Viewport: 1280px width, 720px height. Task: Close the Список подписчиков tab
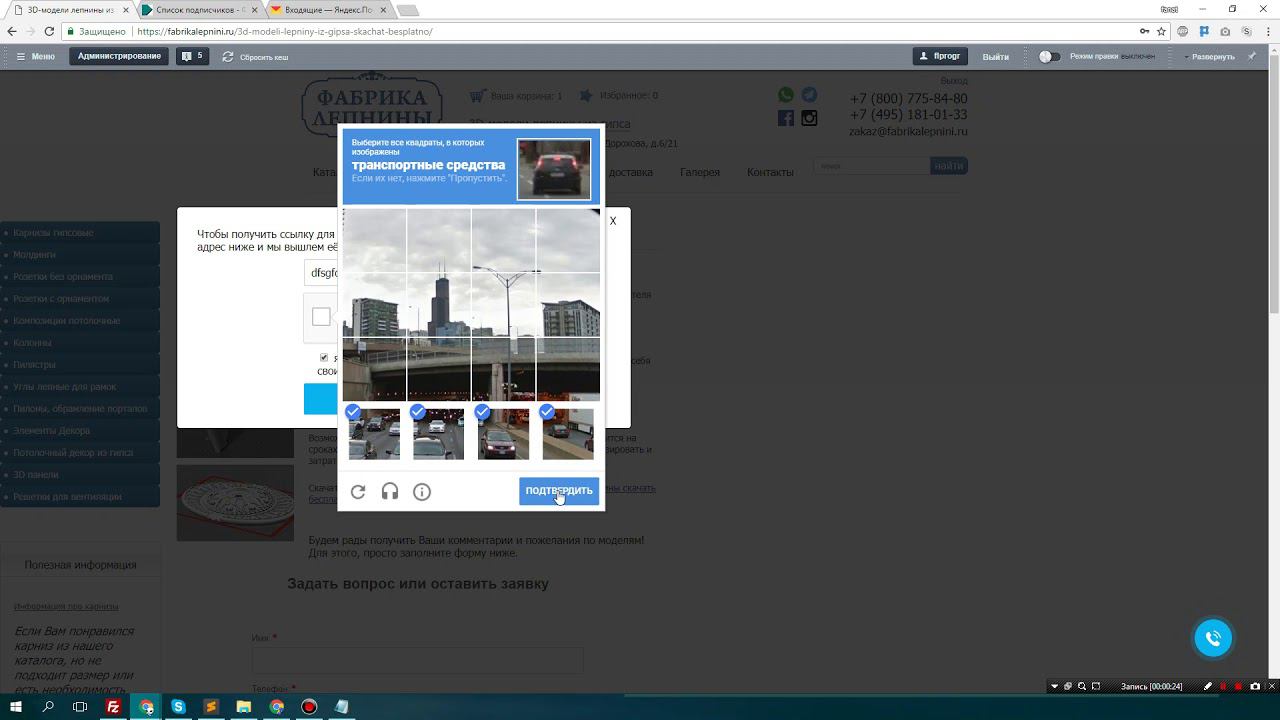[253, 10]
